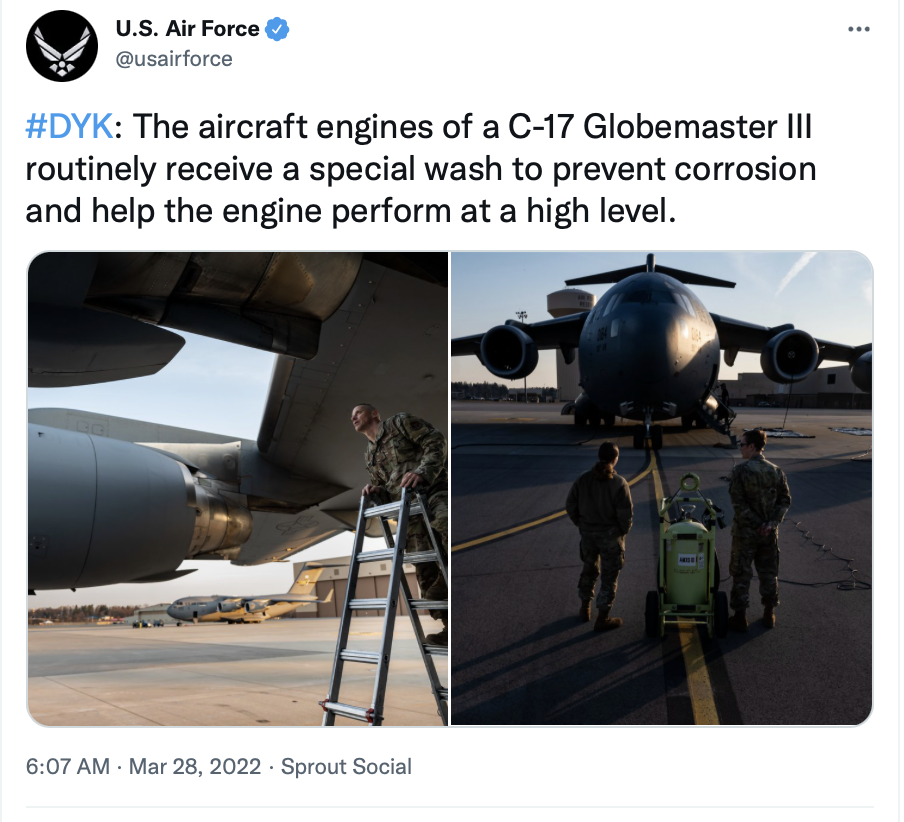Open the left photo of engine and ladder
The image size is (904, 822).
238,489
